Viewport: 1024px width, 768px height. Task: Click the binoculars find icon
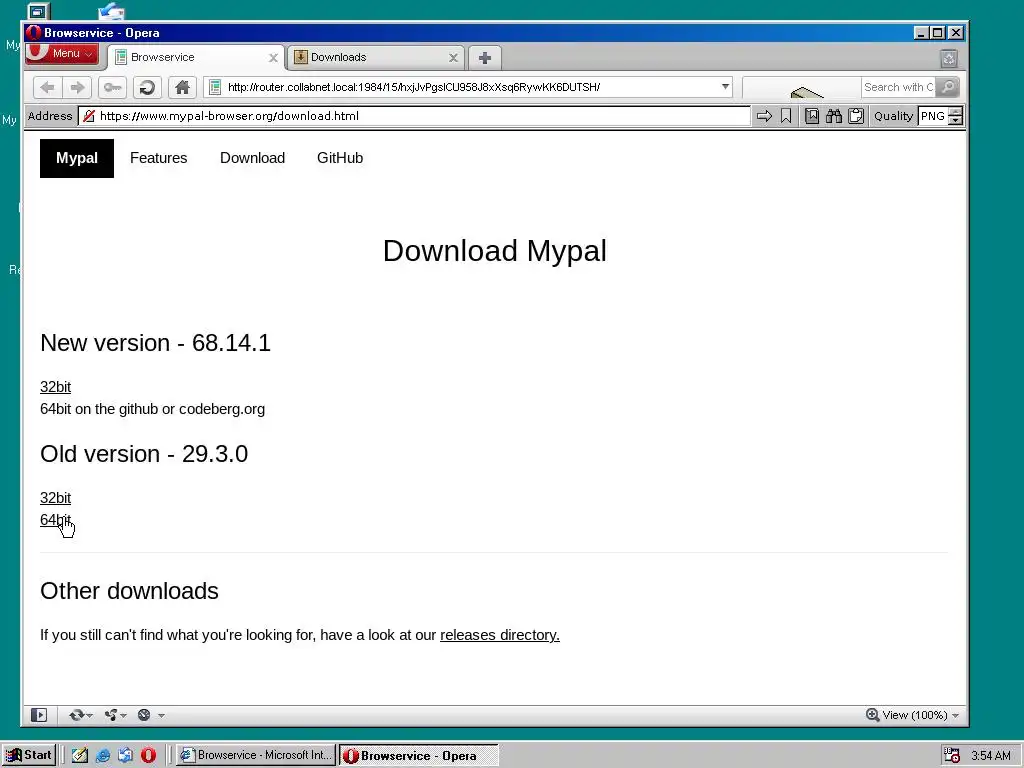click(834, 116)
